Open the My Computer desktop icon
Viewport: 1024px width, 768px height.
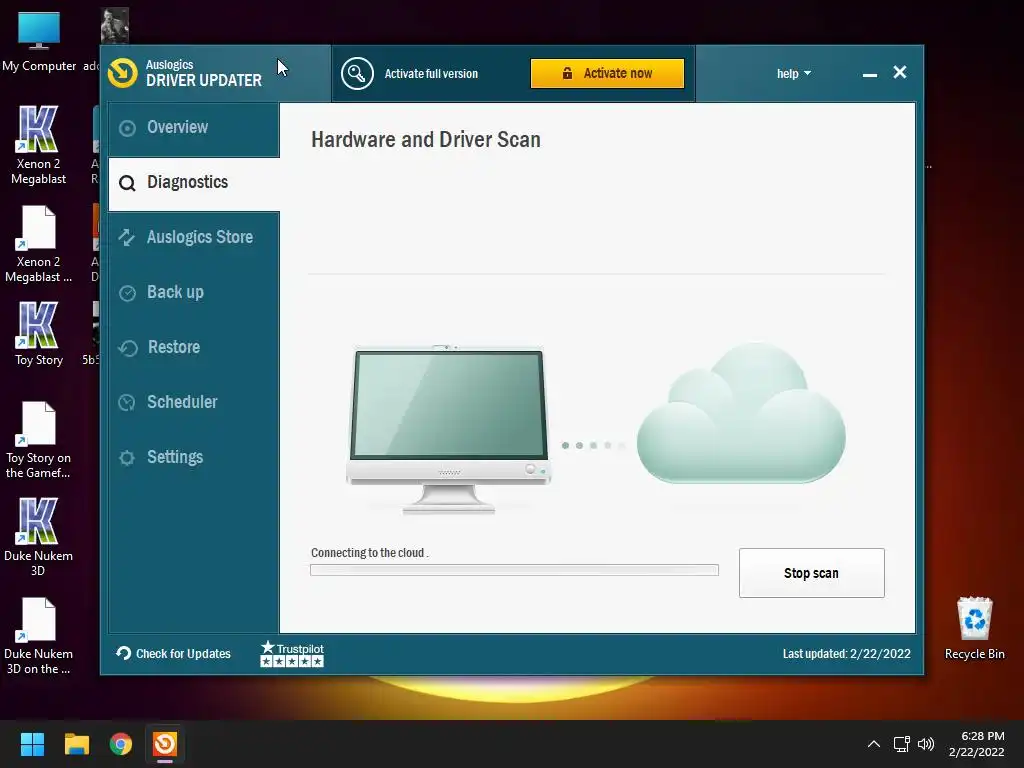pyautogui.click(x=39, y=42)
